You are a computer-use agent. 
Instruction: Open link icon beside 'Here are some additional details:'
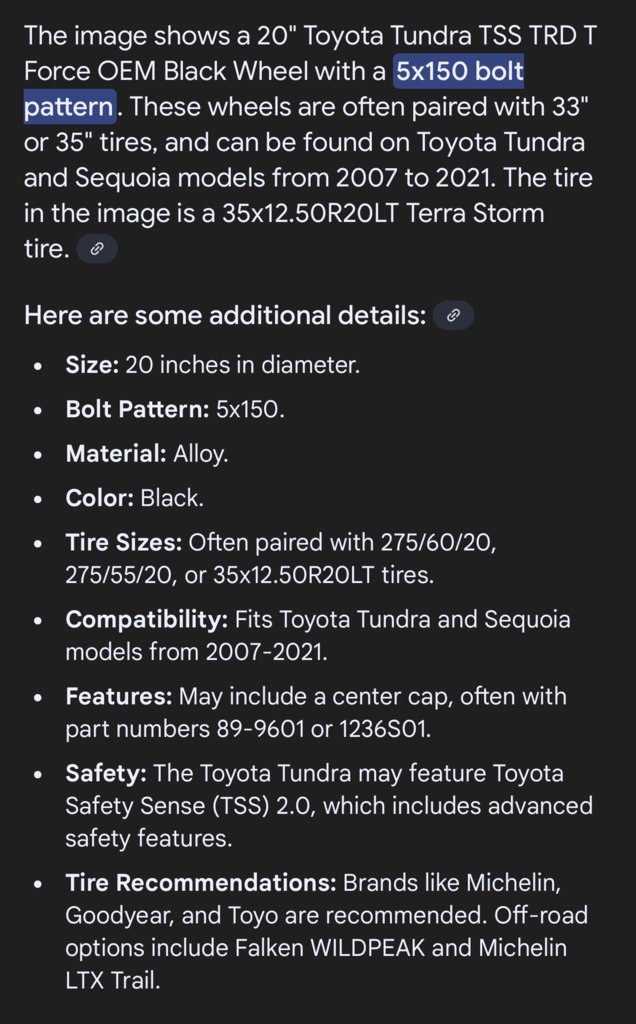point(453,315)
